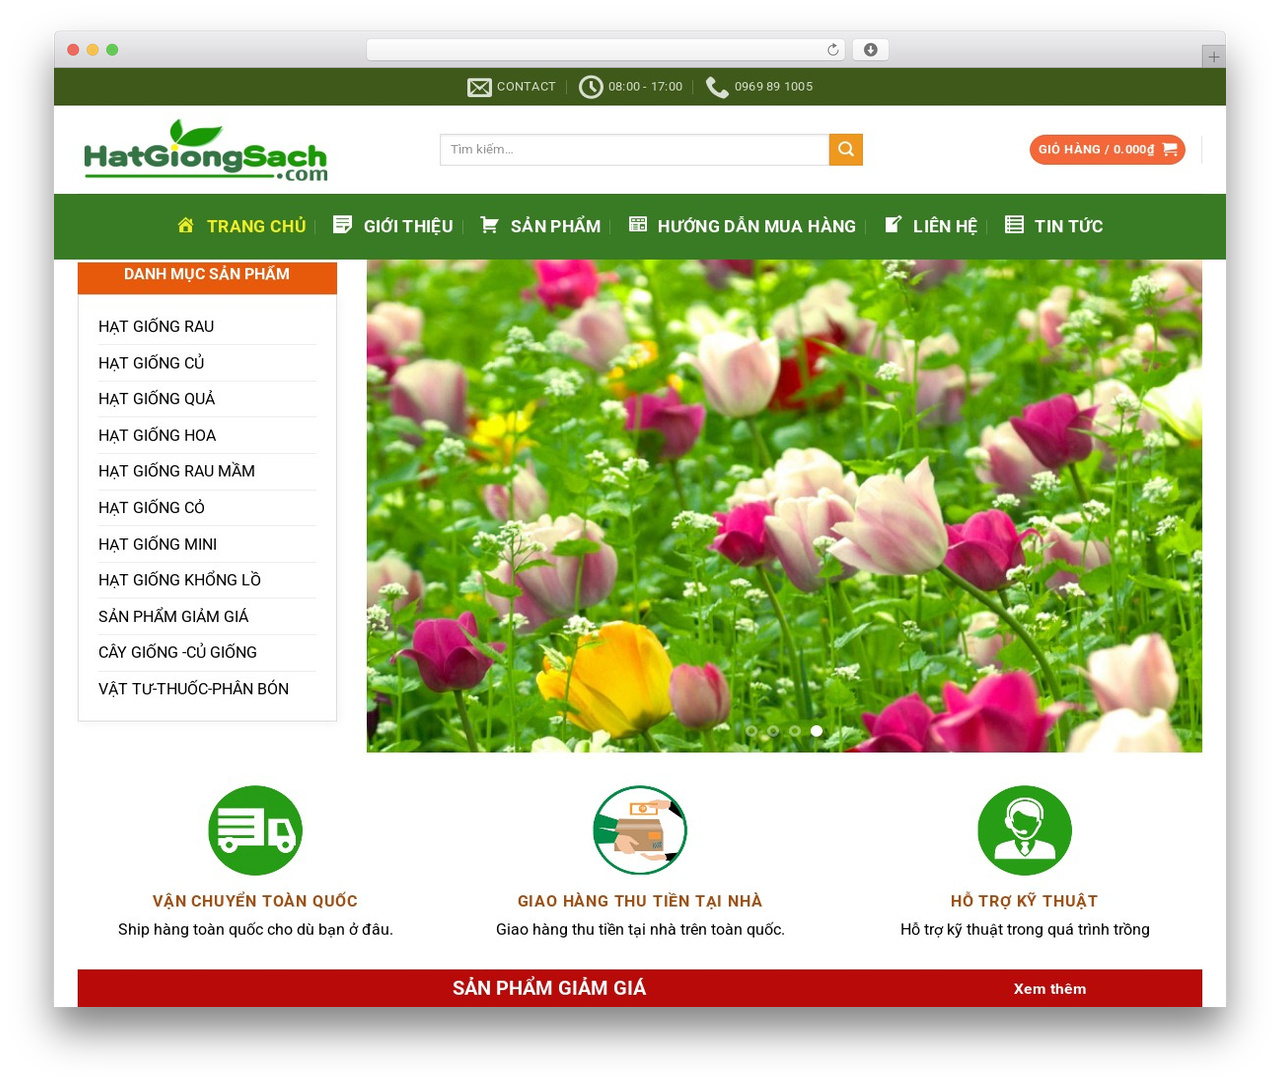Click the list icon beside Tin tức
The width and height of the screenshot is (1280, 1084).
[x=1014, y=225]
